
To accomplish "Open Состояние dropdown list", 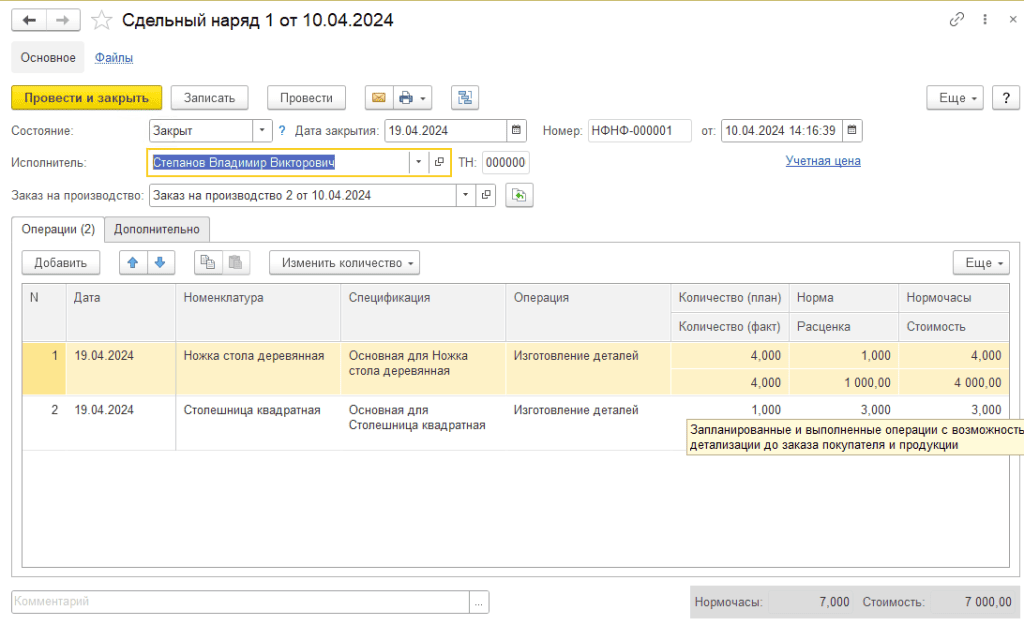I will pos(262,131).
